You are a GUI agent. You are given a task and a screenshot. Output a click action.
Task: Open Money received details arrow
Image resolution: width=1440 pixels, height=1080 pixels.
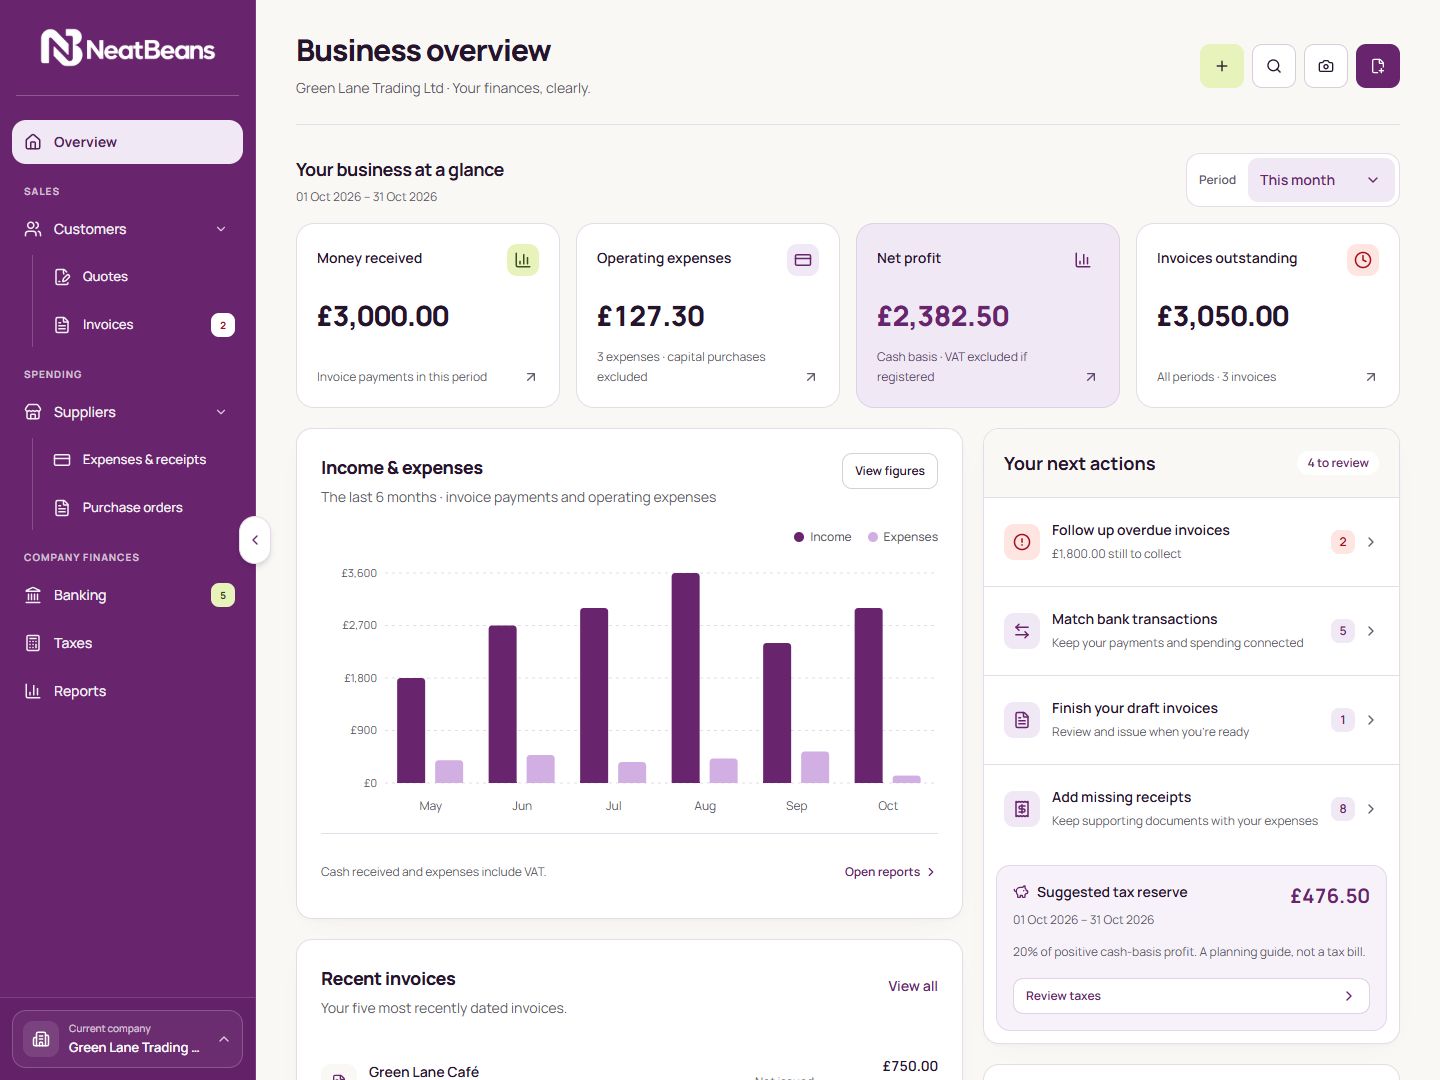pos(531,377)
